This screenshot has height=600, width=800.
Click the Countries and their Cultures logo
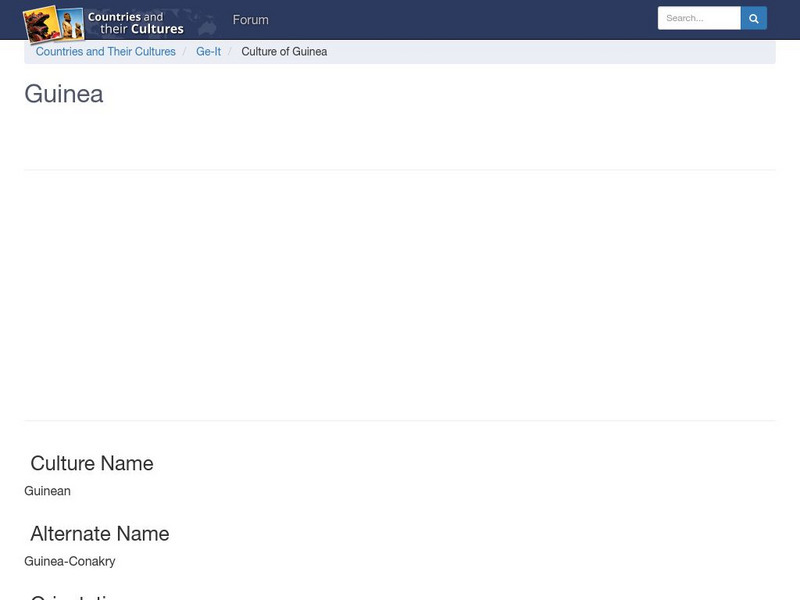point(120,23)
